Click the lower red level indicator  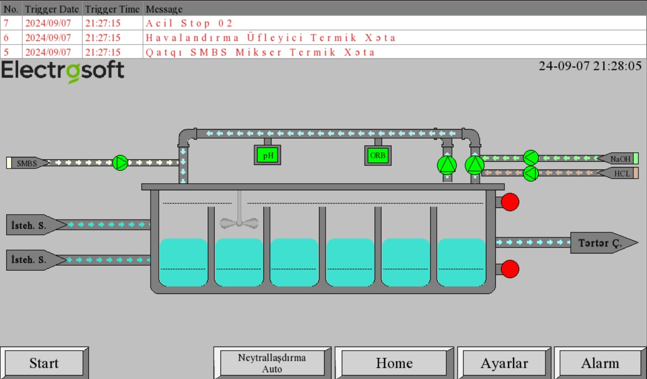coord(510,269)
